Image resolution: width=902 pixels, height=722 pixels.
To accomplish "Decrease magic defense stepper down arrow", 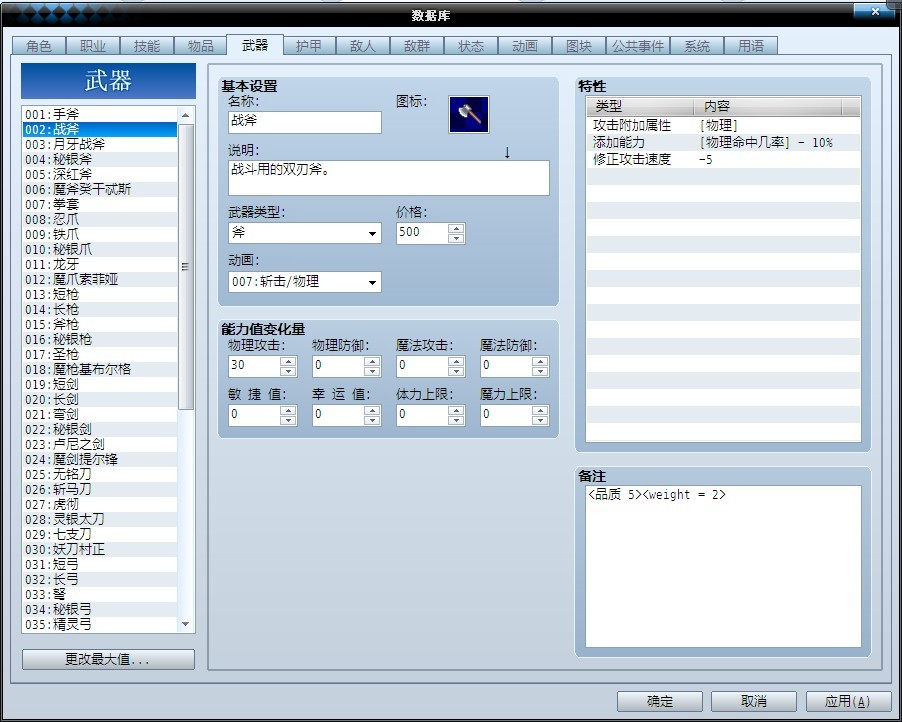I will (540, 371).
